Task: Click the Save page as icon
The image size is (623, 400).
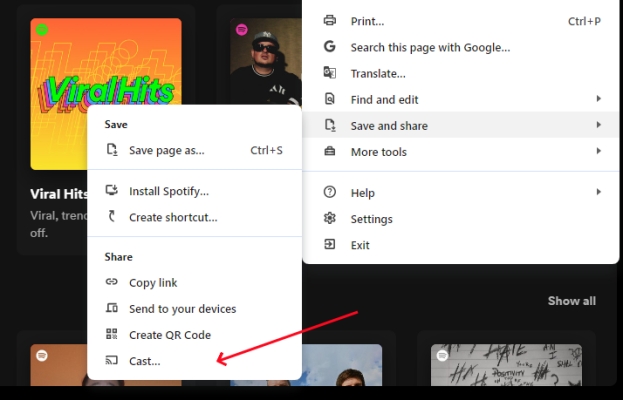Action: [112, 150]
